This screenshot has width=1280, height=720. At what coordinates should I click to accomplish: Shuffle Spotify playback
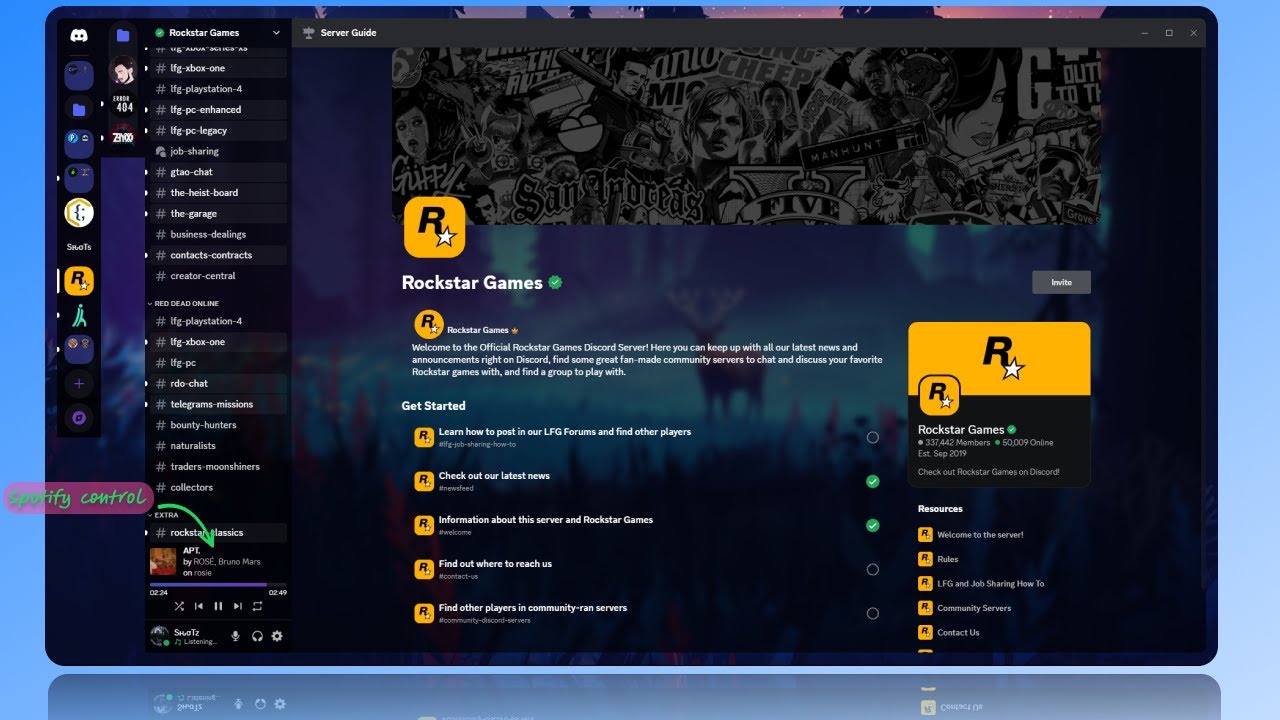coord(179,606)
